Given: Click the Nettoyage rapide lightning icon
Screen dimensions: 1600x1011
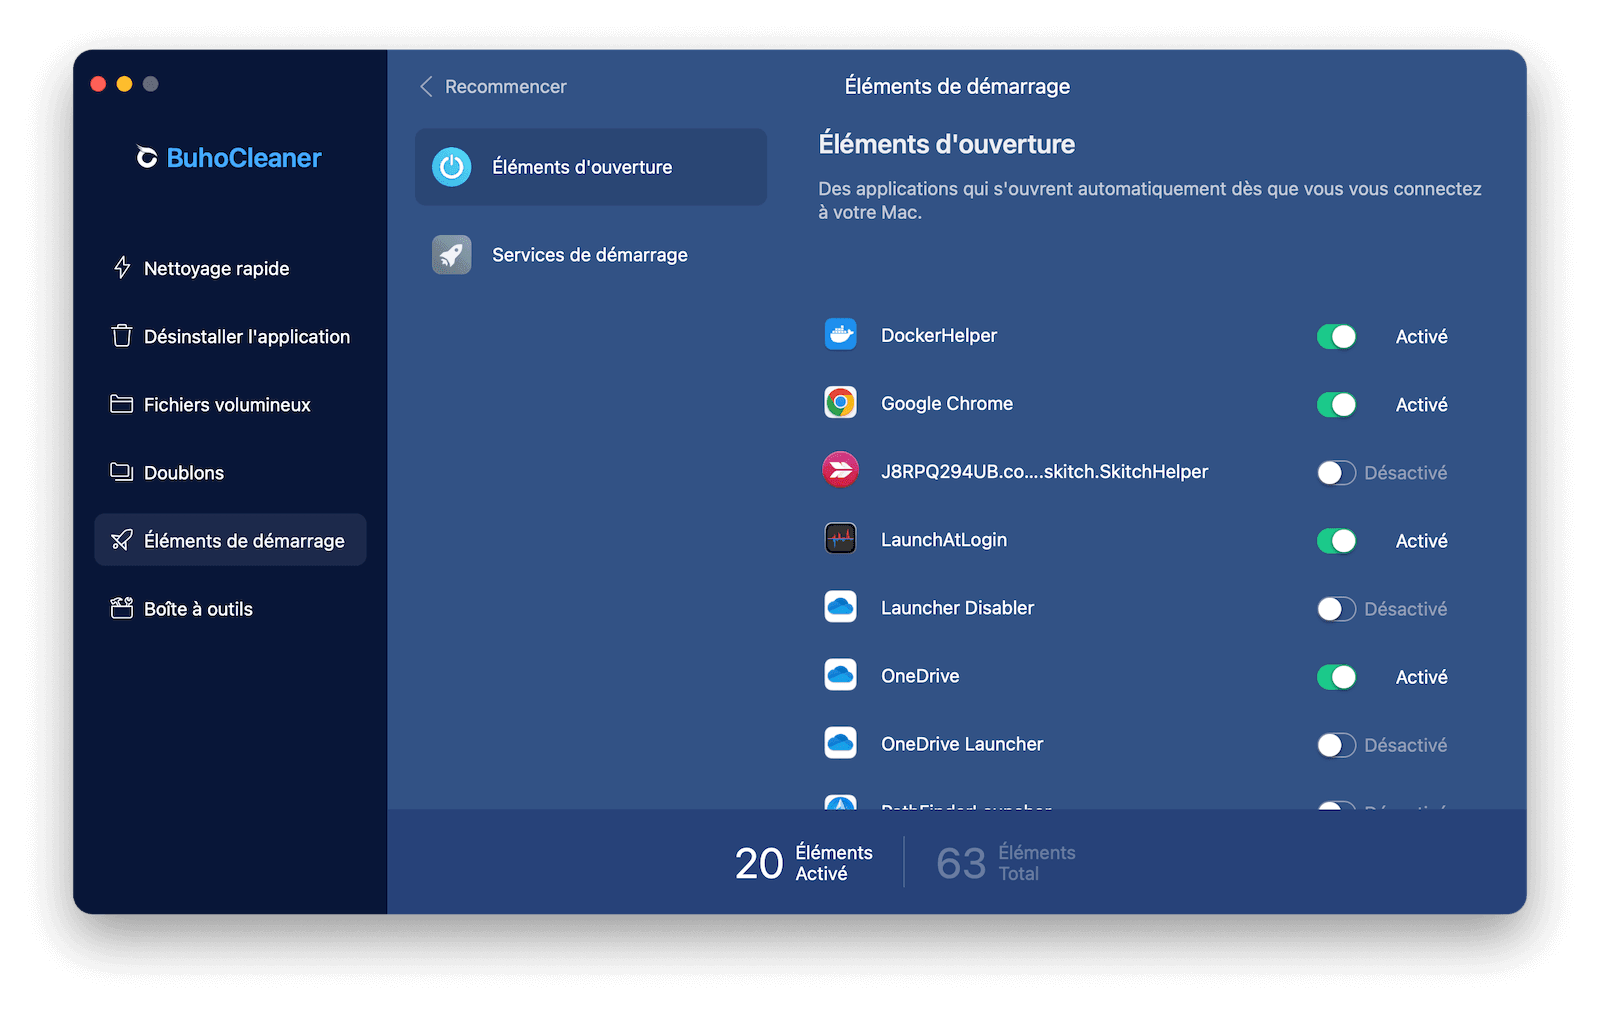Looking at the screenshot, I should pos(122,268).
